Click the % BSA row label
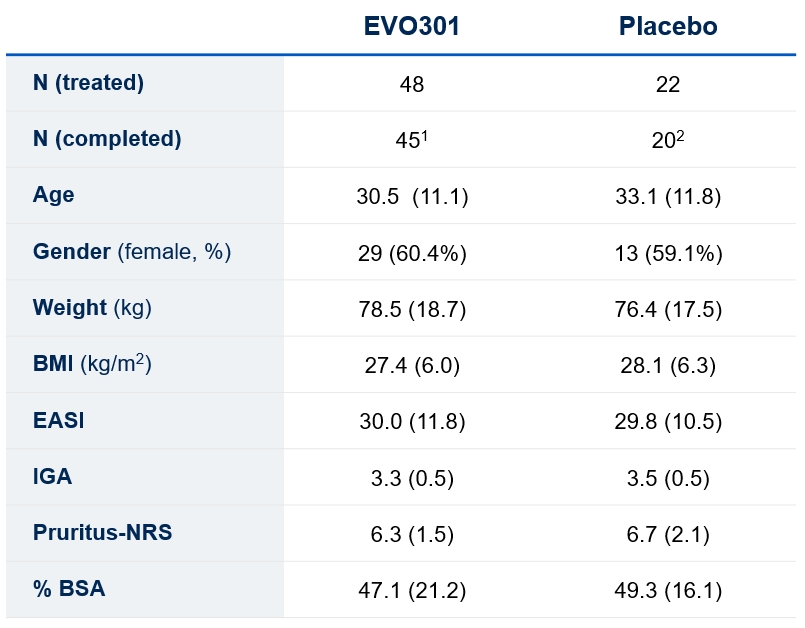The image size is (805, 628). 69,589
